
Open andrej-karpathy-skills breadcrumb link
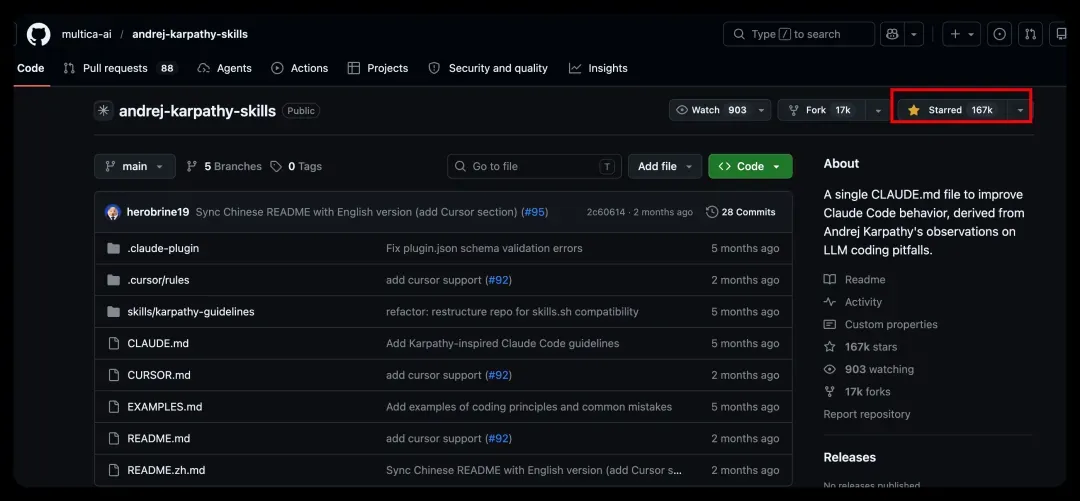click(x=189, y=34)
